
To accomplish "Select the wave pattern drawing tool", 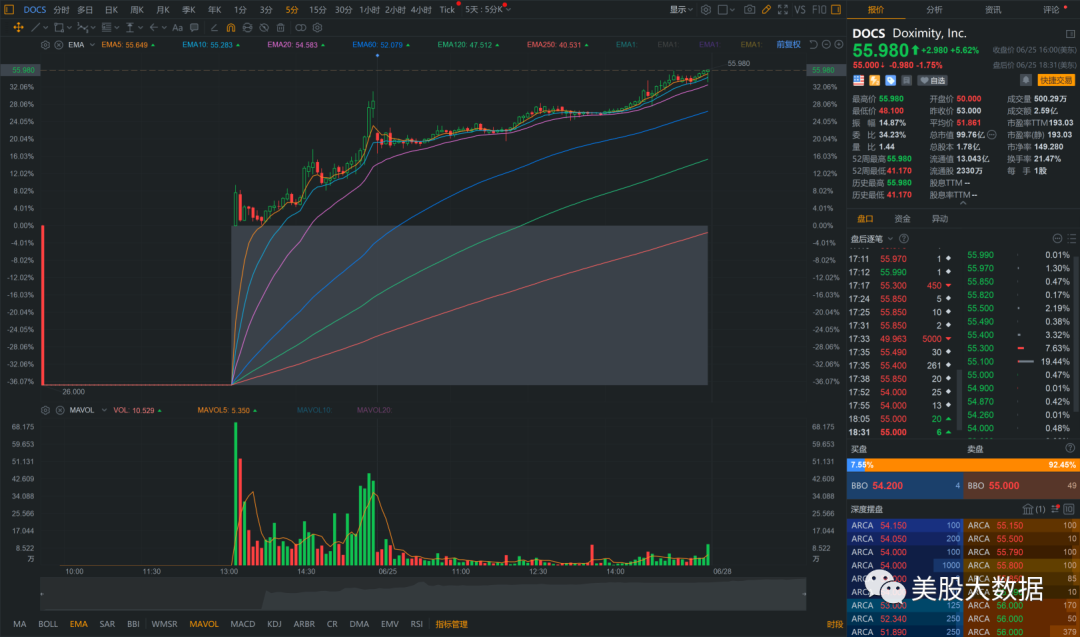I will coord(83,28).
